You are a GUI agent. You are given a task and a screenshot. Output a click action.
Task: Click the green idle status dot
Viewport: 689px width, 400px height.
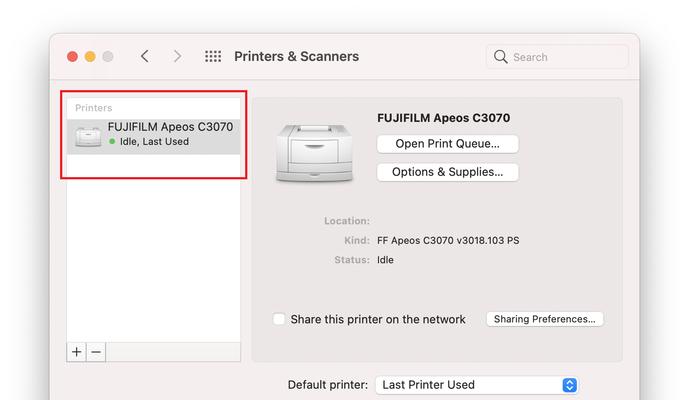point(112,142)
